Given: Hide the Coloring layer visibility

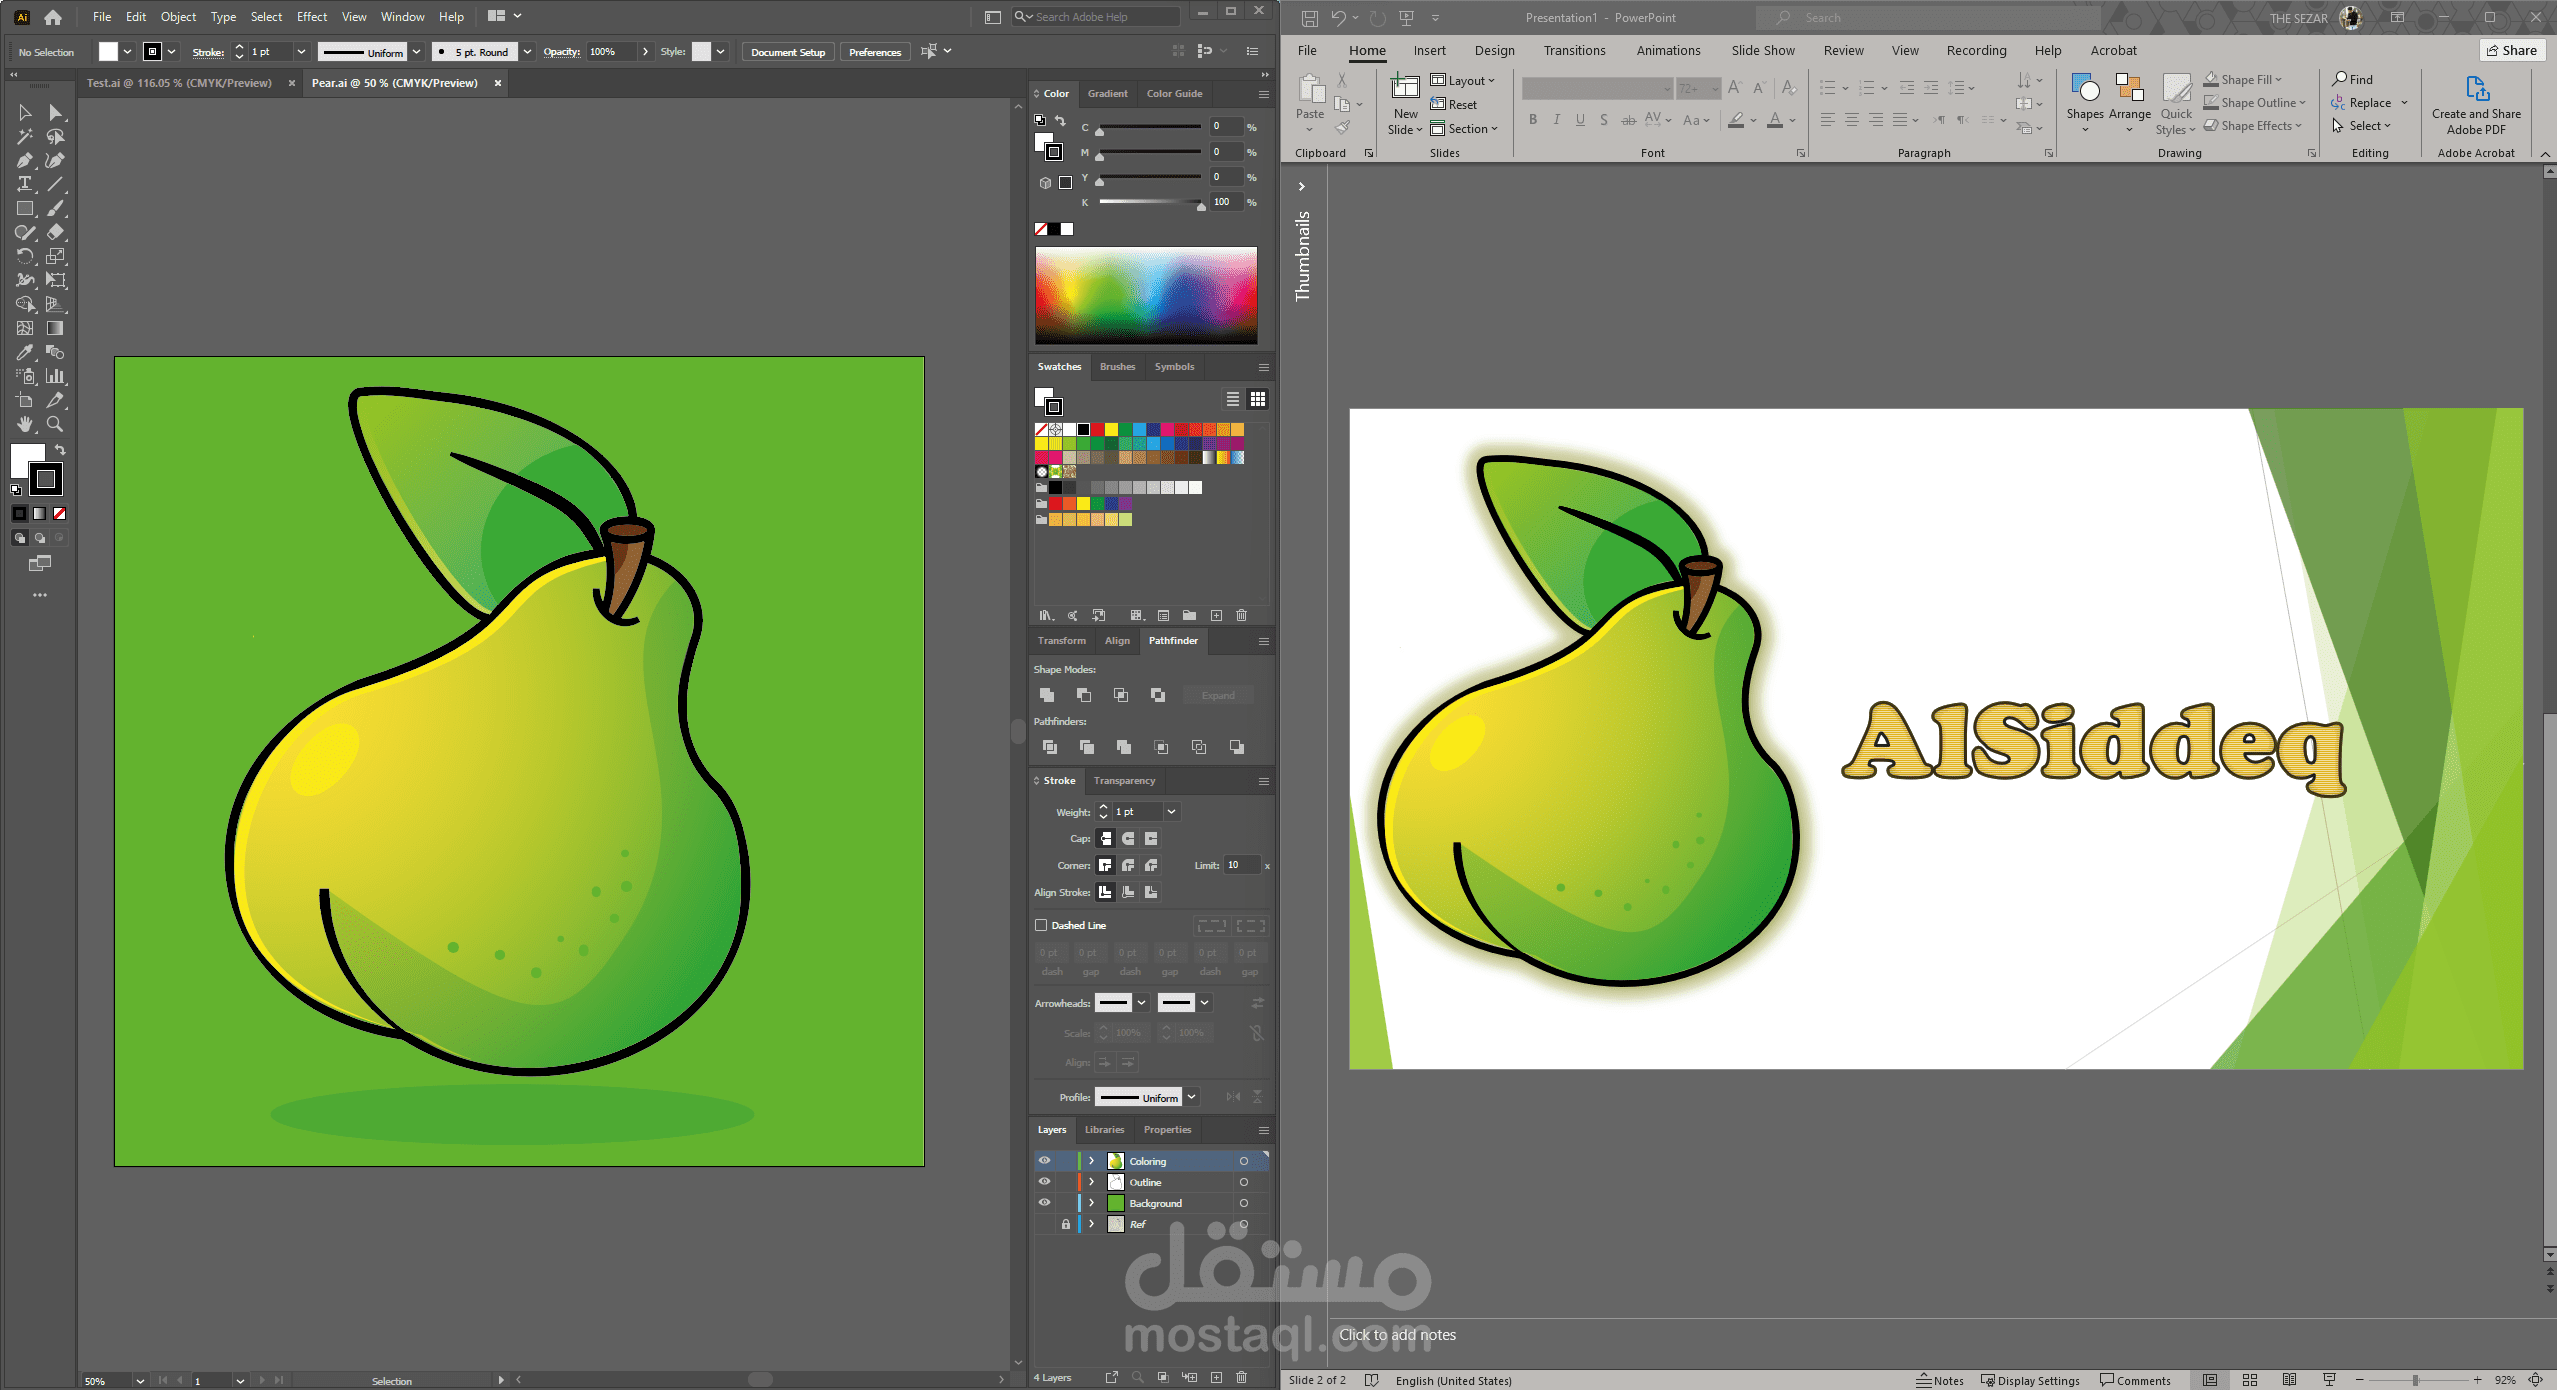Looking at the screenshot, I should (x=1044, y=1161).
